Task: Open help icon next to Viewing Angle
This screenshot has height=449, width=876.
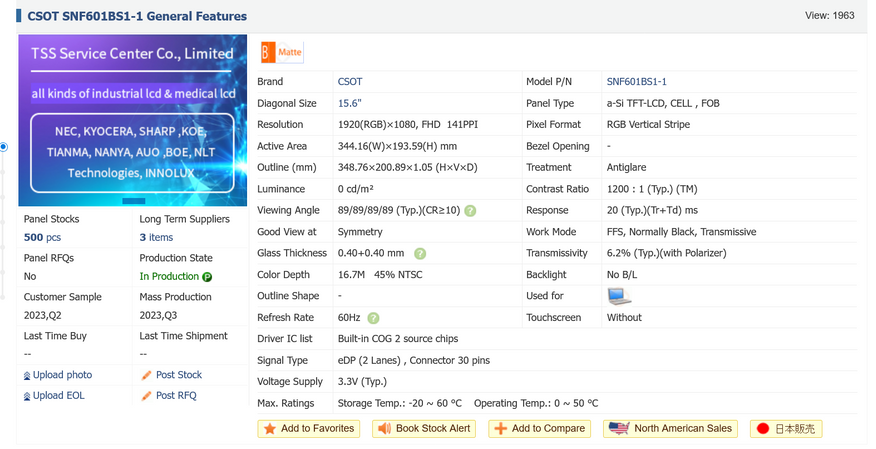Action: tap(470, 211)
